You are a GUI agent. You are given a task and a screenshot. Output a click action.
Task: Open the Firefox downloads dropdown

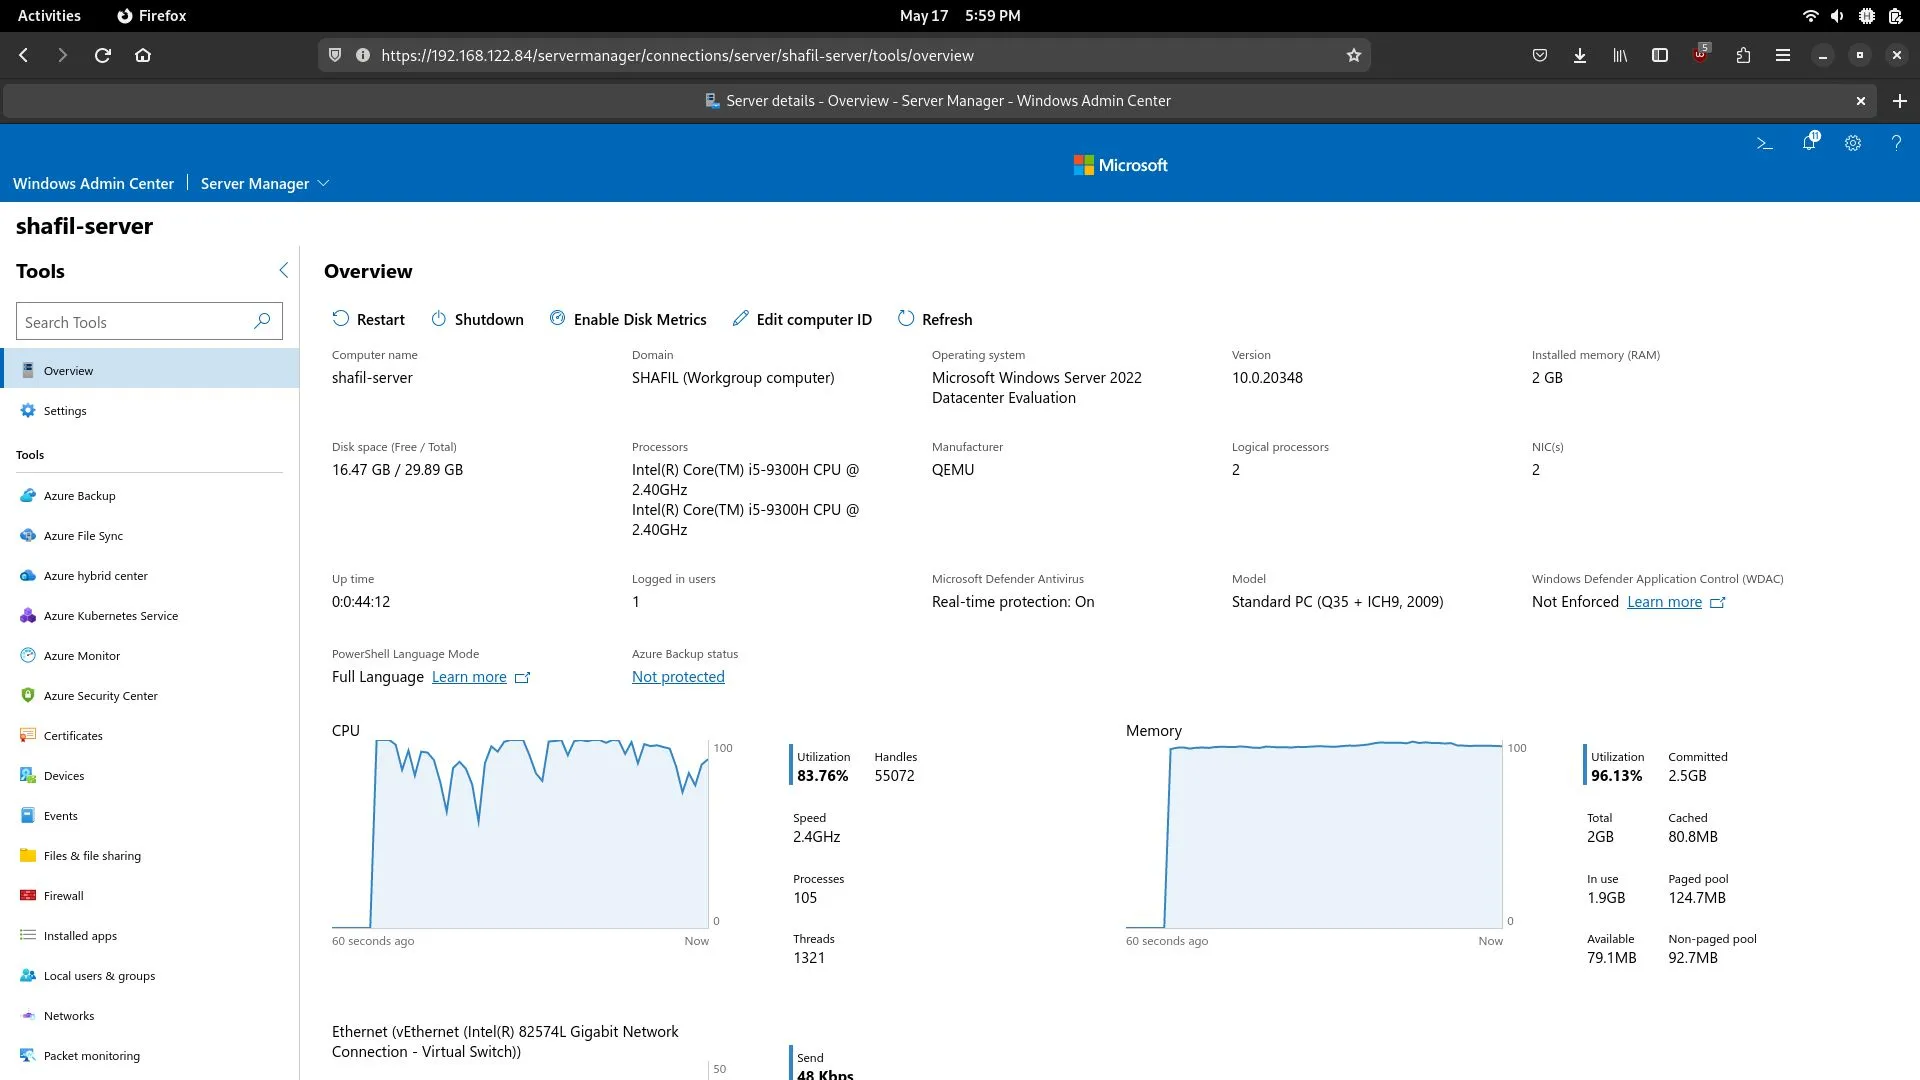[1579, 55]
